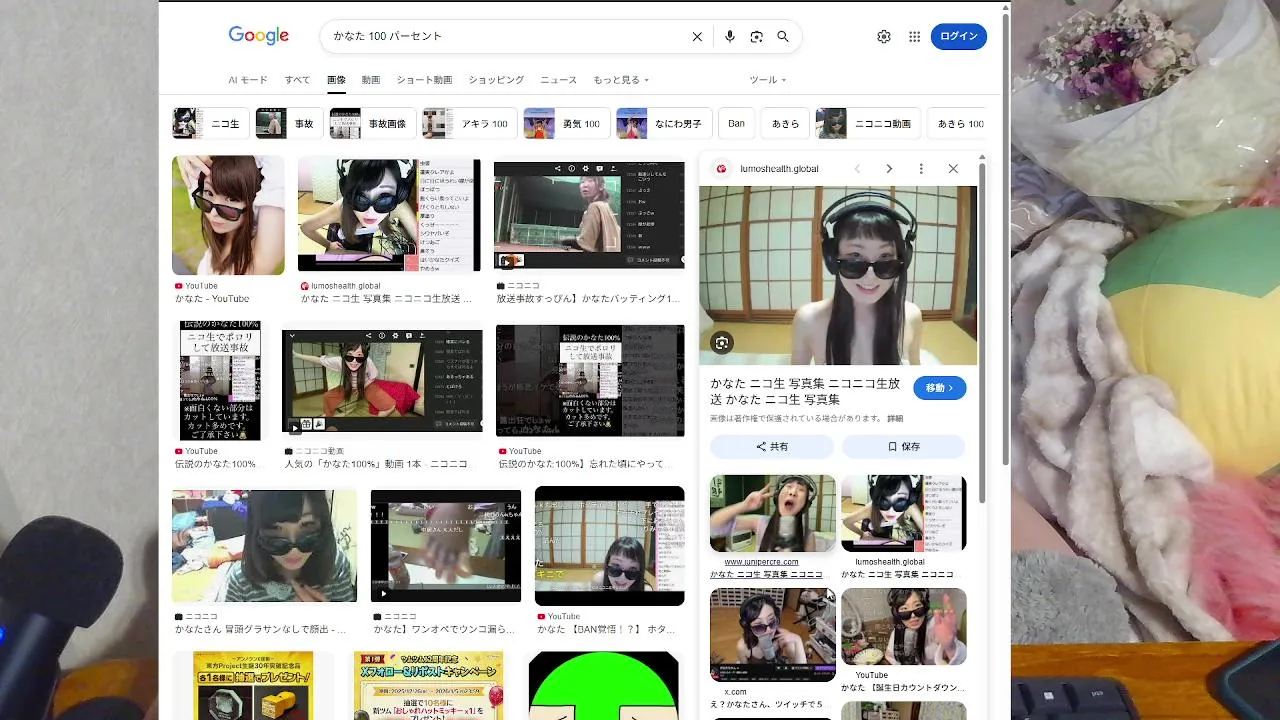Open lumoshealth.global かなた ニコ生 写真集 result
The width and height of the screenshot is (1280, 720).
tap(389, 215)
